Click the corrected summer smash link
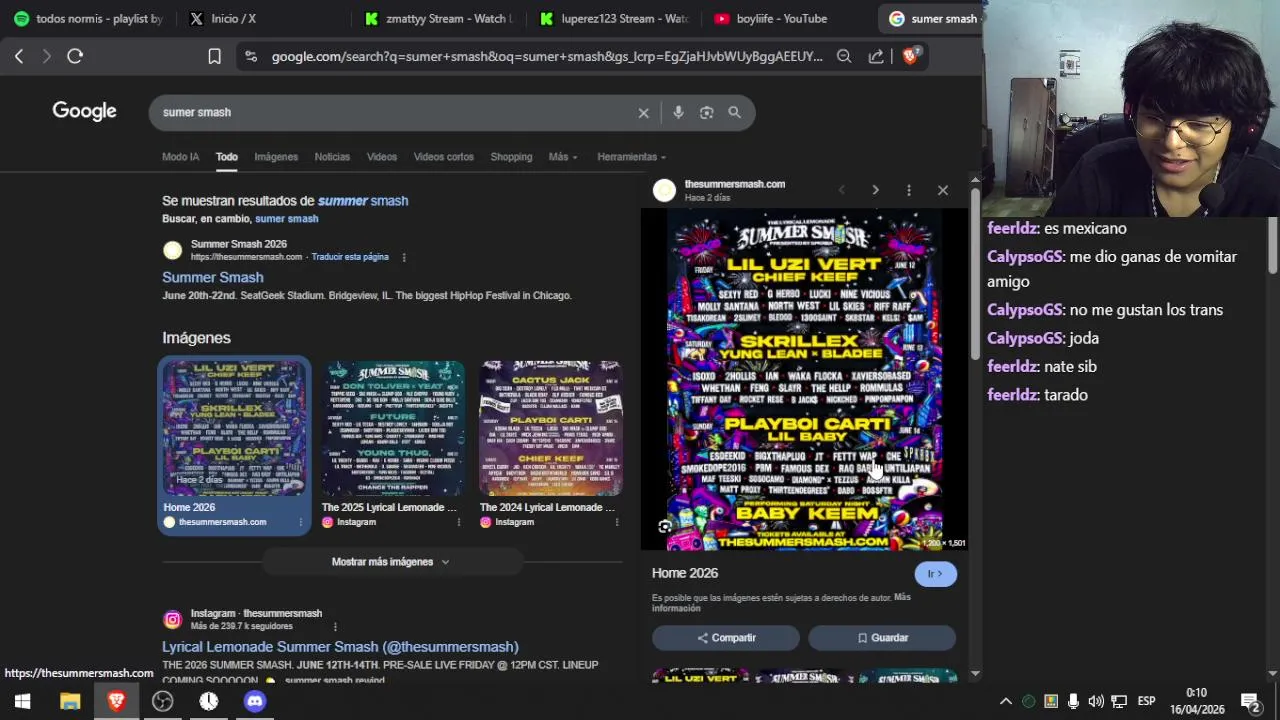This screenshot has width=1280, height=720. [x=363, y=201]
